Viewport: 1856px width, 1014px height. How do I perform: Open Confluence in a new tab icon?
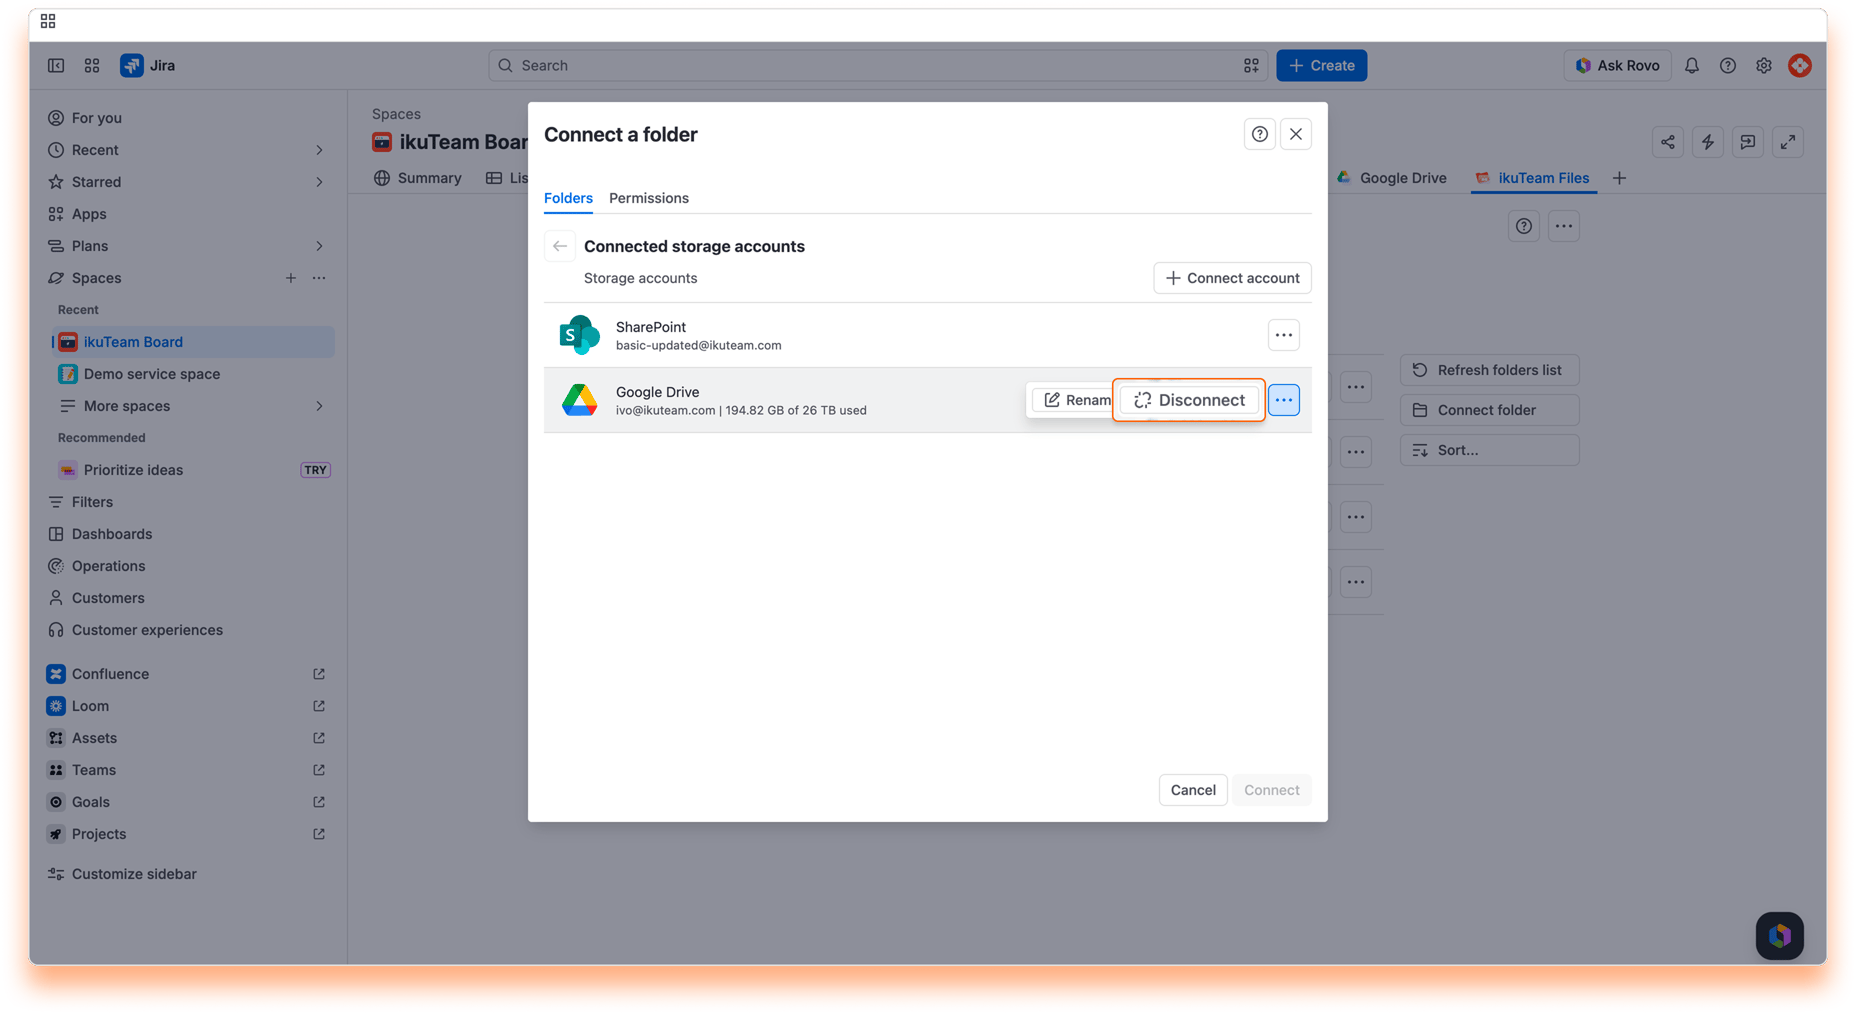(319, 674)
